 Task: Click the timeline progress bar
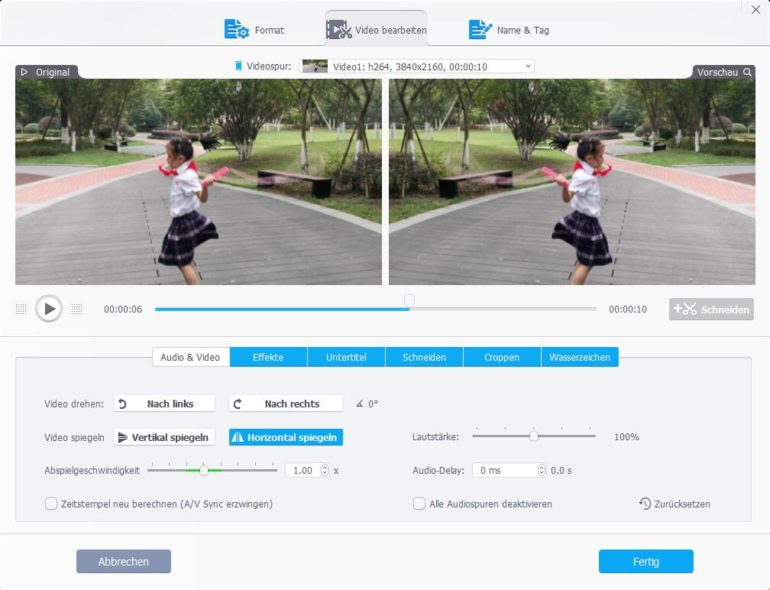point(375,309)
